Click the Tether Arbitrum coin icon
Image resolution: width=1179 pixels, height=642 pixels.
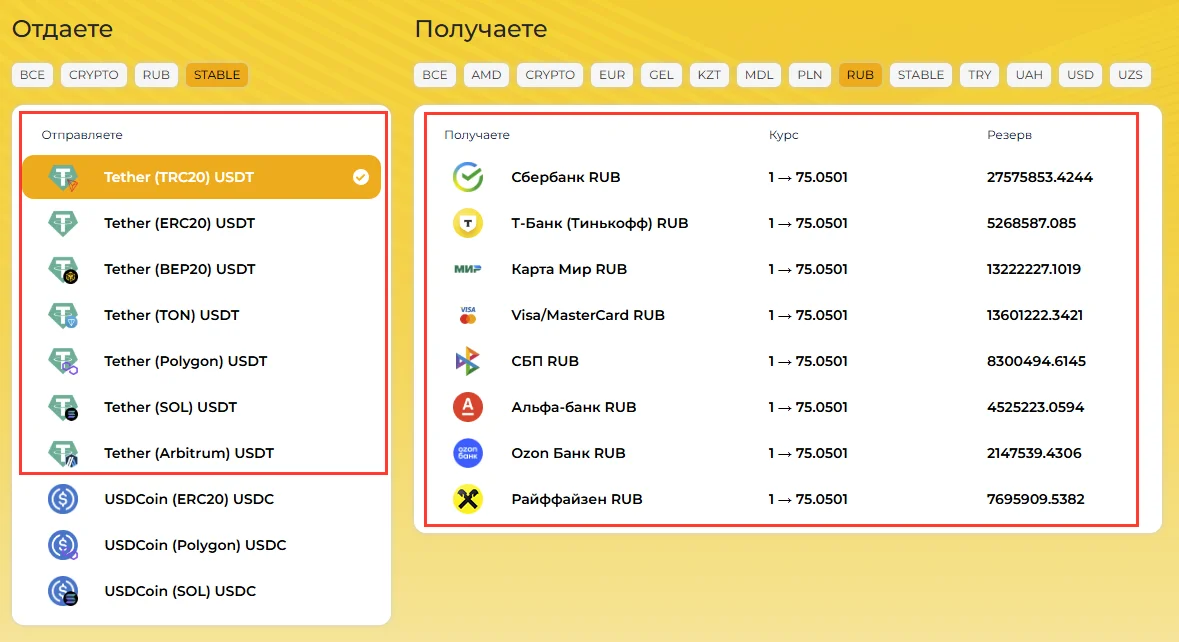[x=63, y=453]
